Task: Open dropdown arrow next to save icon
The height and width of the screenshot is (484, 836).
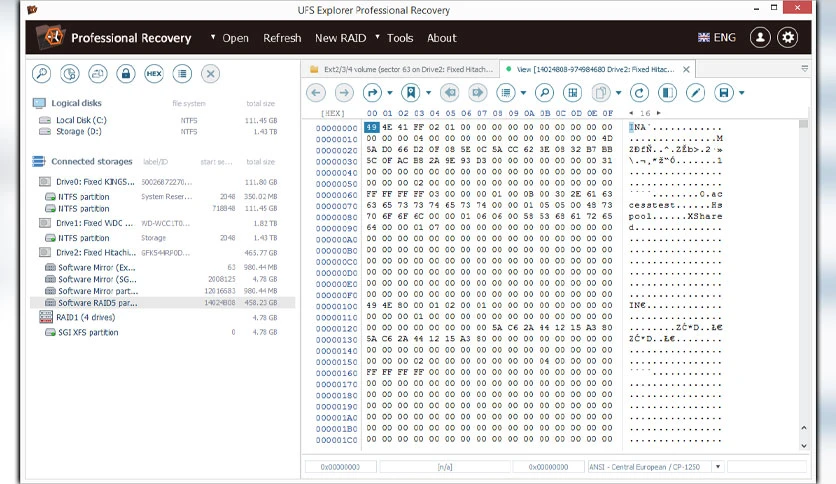Action: pyautogui.click(x=742, y=93)
